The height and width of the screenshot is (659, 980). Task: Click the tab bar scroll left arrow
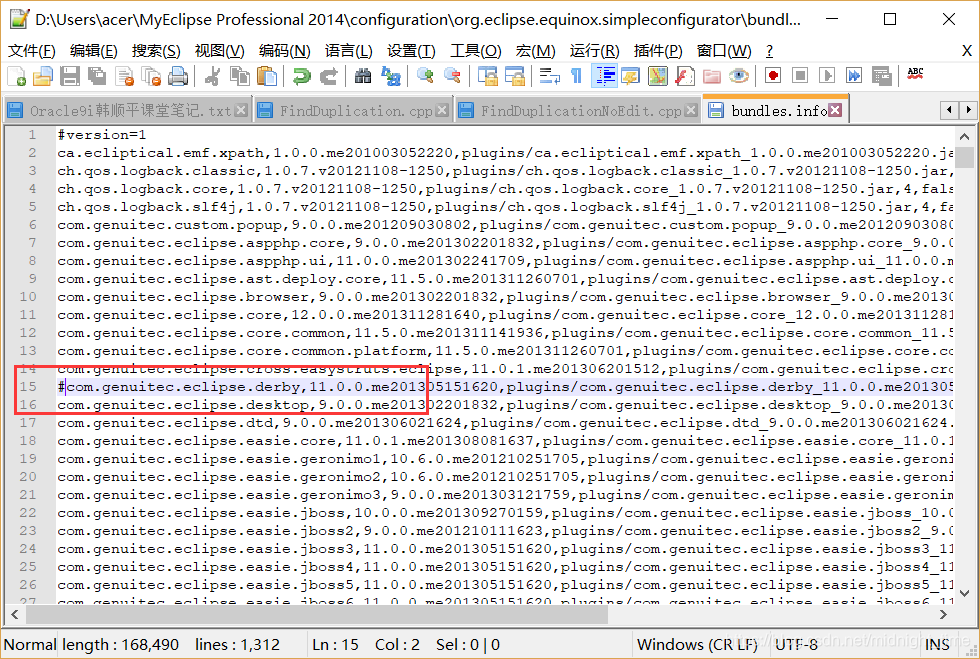point(949,111)
